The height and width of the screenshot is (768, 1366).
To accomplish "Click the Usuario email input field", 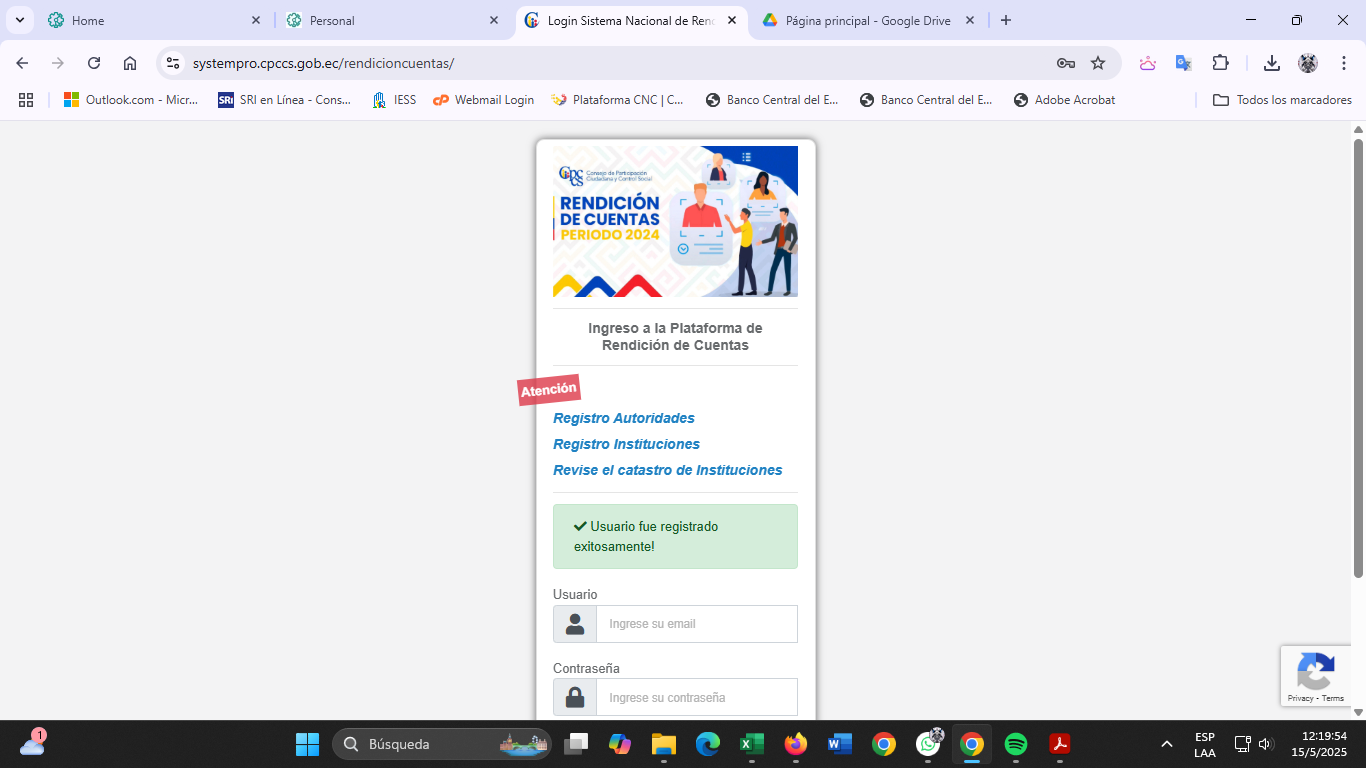I will pyautogui.click(x=696, y=624).
